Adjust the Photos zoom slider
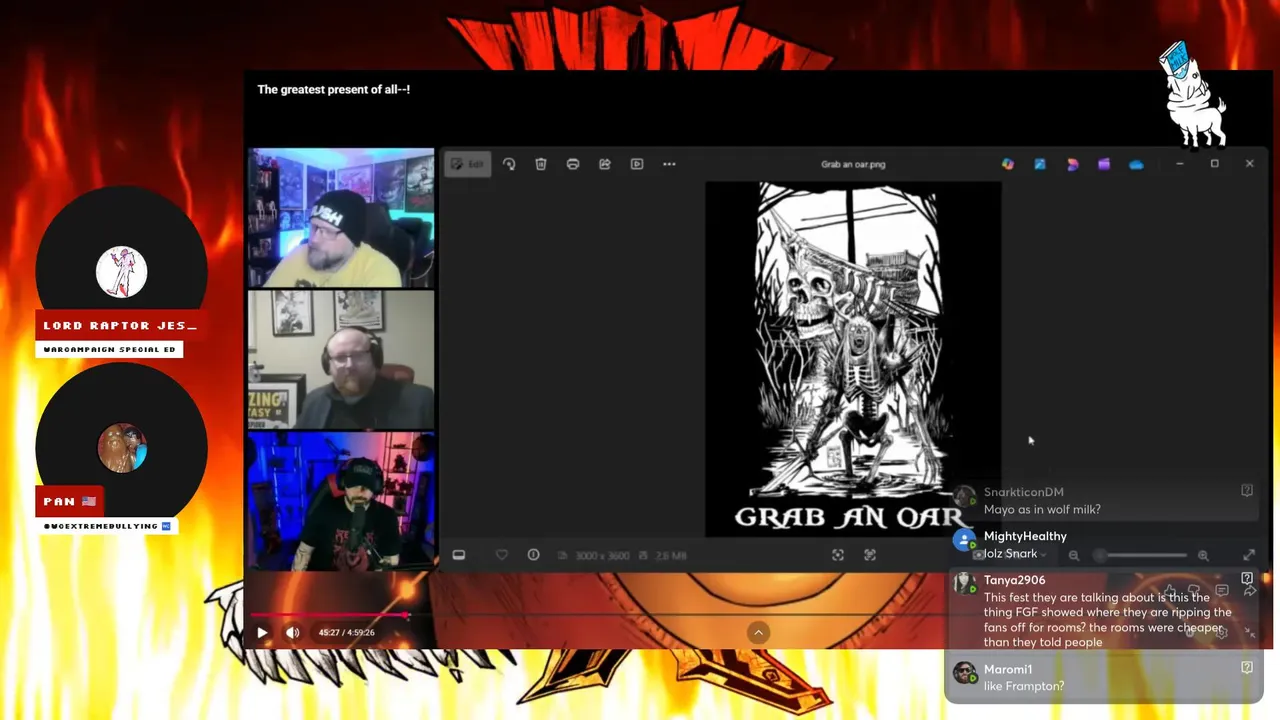 [x=1140, y=555]
